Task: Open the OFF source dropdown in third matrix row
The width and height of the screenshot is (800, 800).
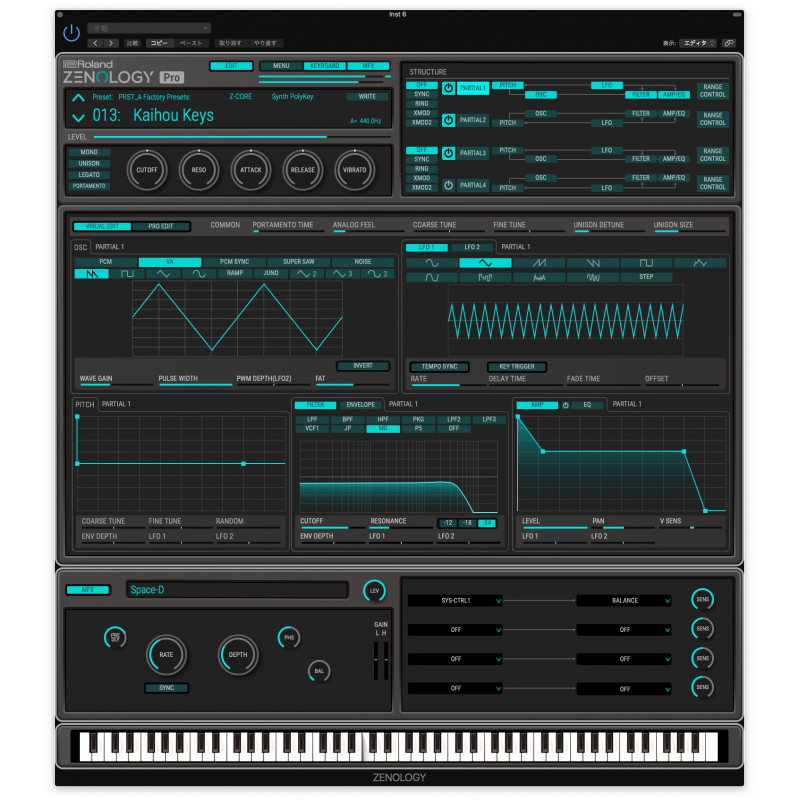Action: [455, 659]
